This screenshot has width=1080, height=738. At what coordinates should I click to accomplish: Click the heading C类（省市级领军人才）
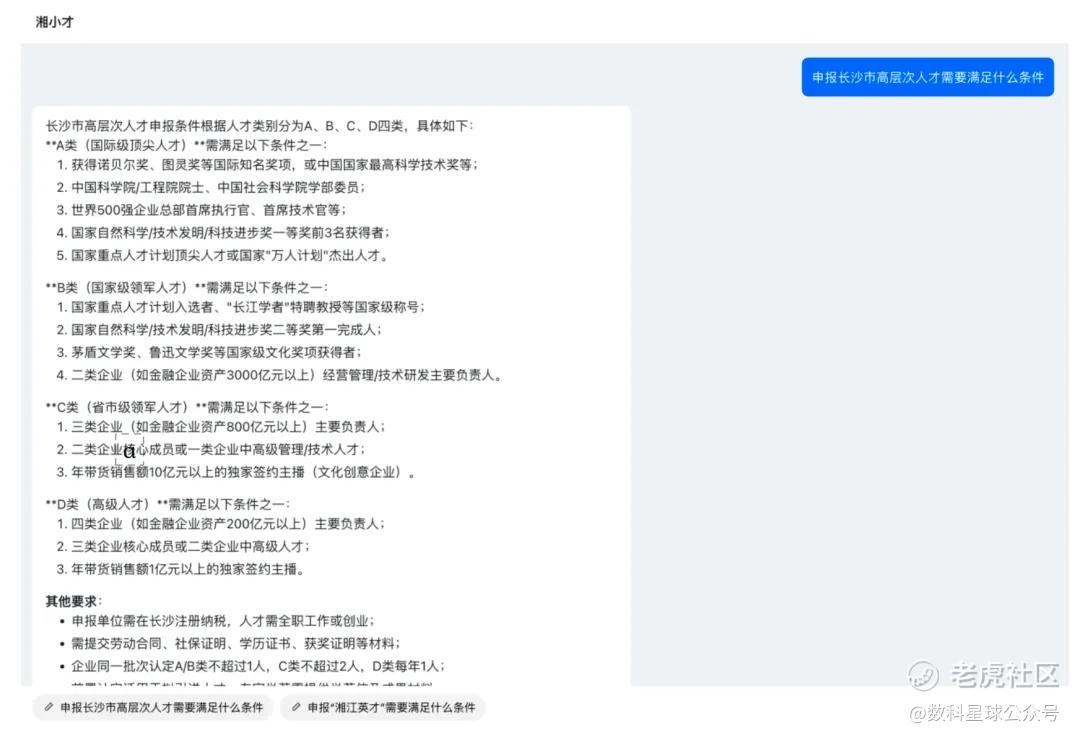tap(187, 407)
